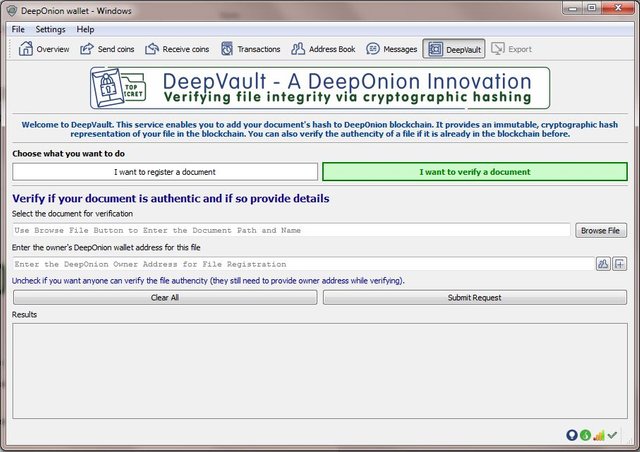This screenshot has width=640, height=452.
Task: Click the 'Uncheck if you want anyone can verify' note
Action: pyautogui.click(x=208, y=281)
